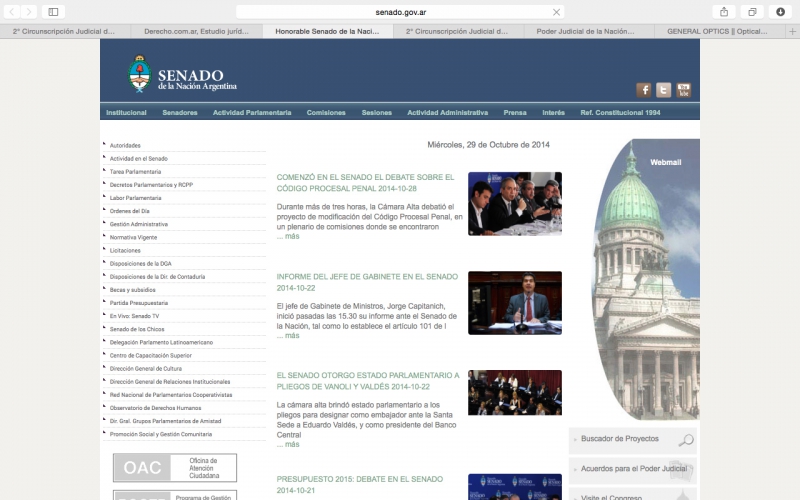
Task: Open Senate chamber session photo
Action: [515, 393]
